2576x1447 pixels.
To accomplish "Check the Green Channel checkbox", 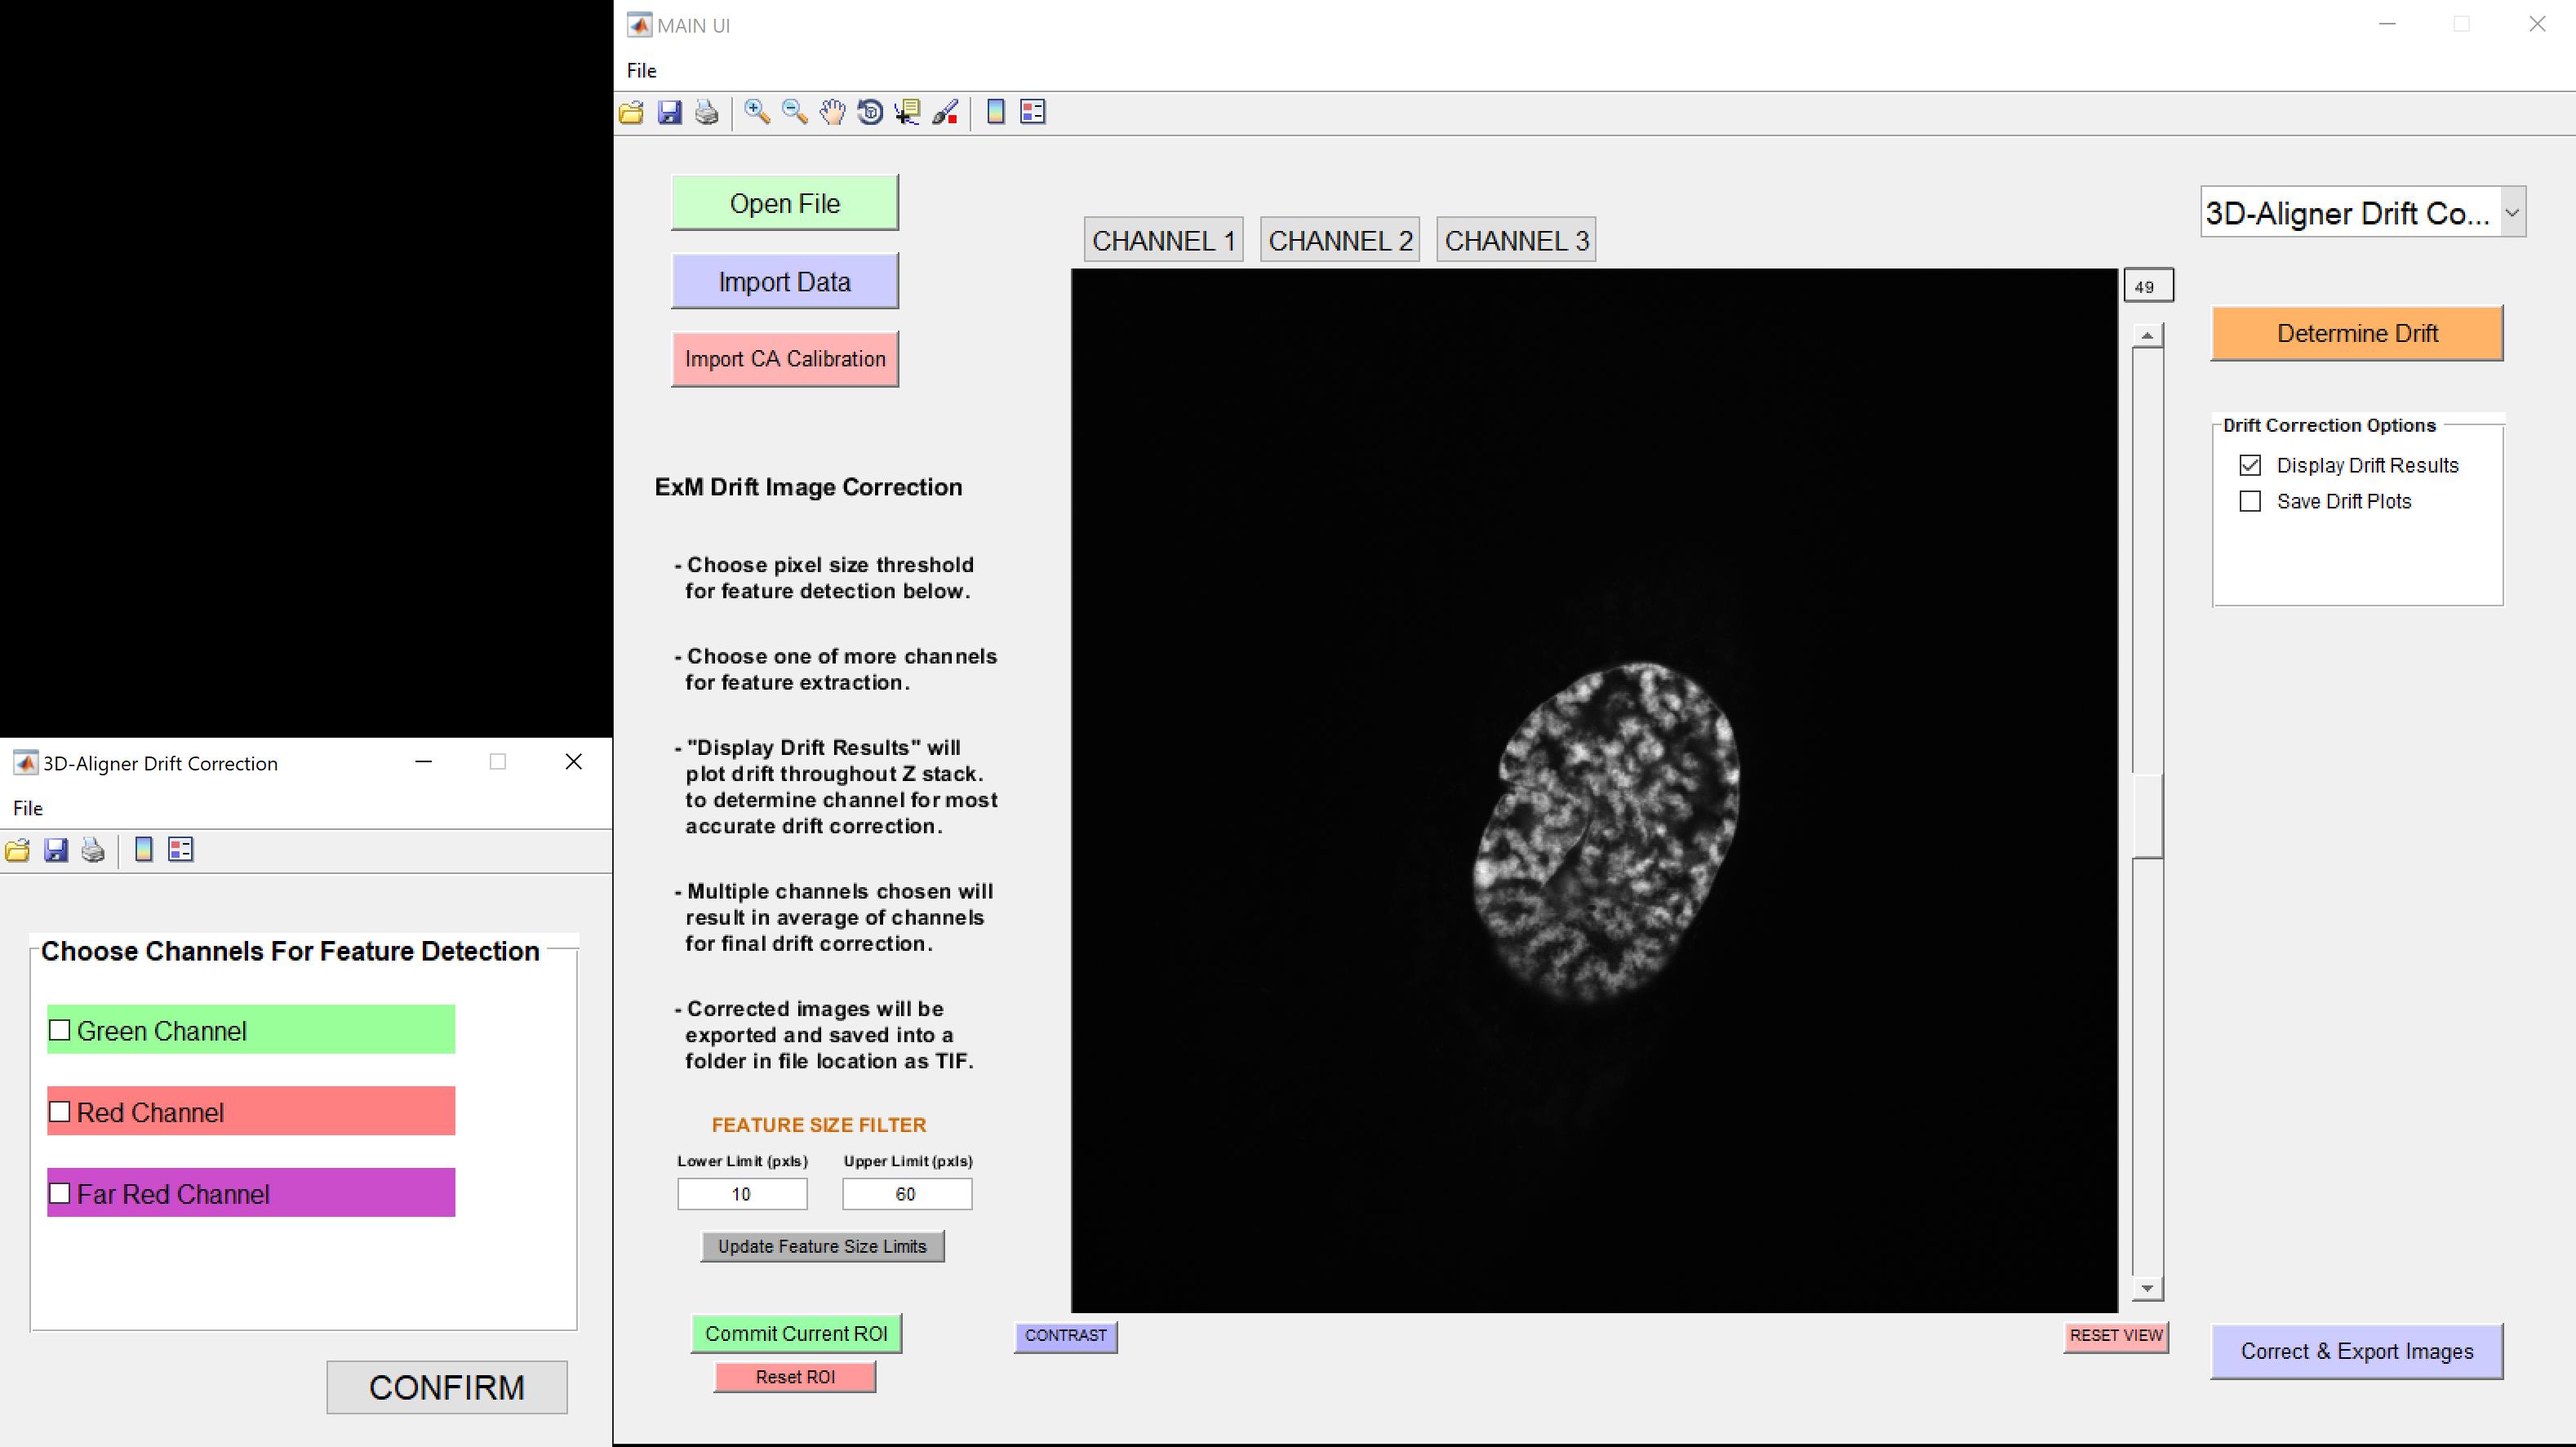I will pyautogui.click(x=60, y=1030).
